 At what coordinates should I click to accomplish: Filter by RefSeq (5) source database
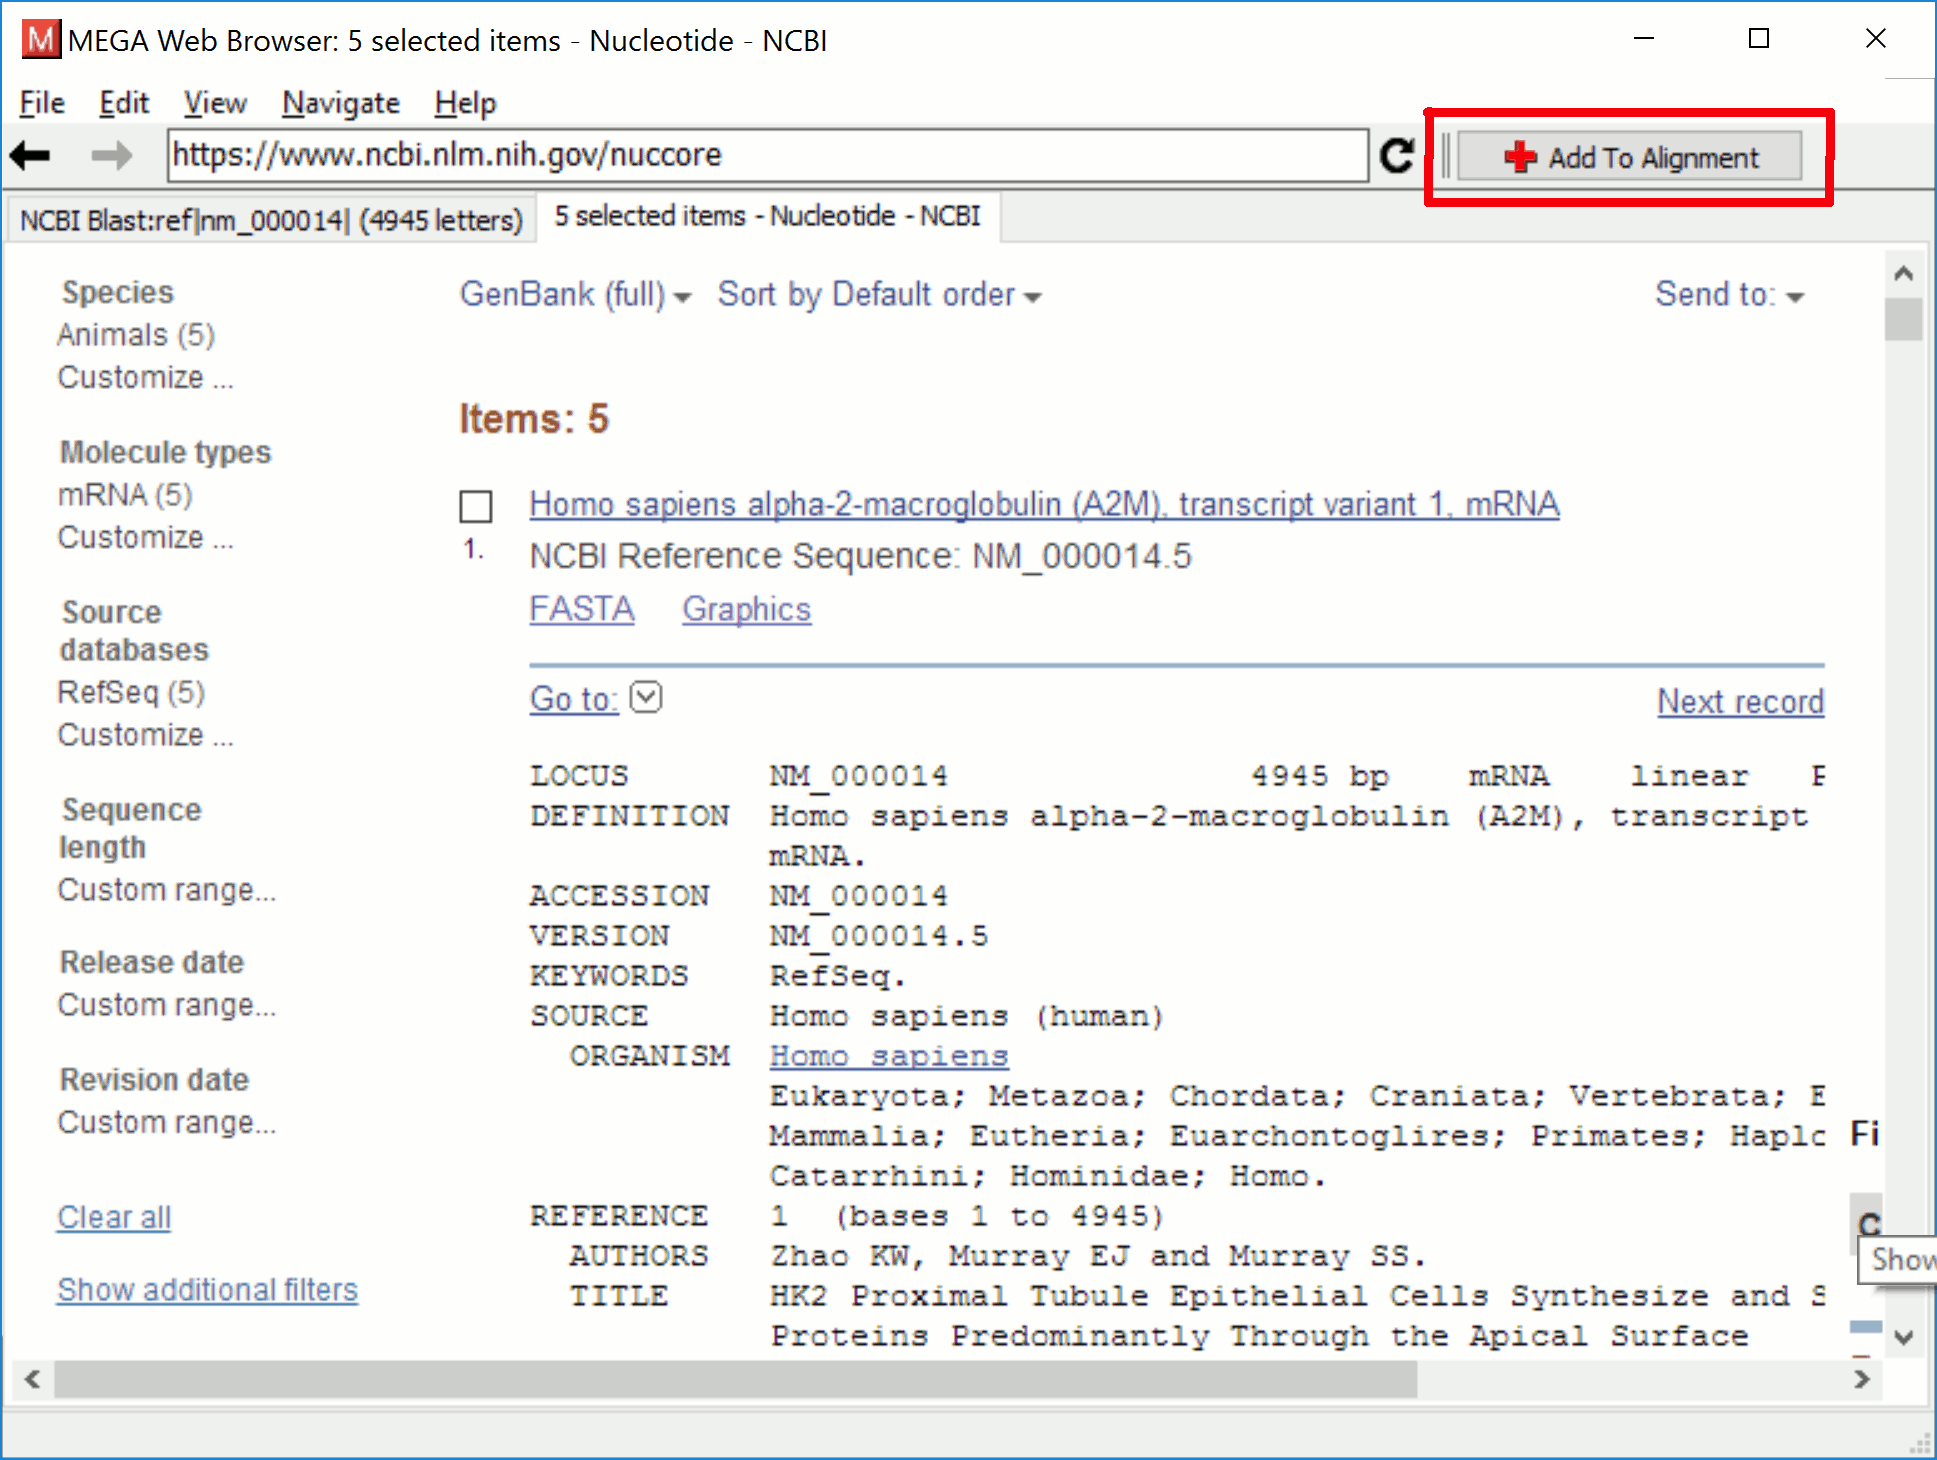(x=131, y=692)
